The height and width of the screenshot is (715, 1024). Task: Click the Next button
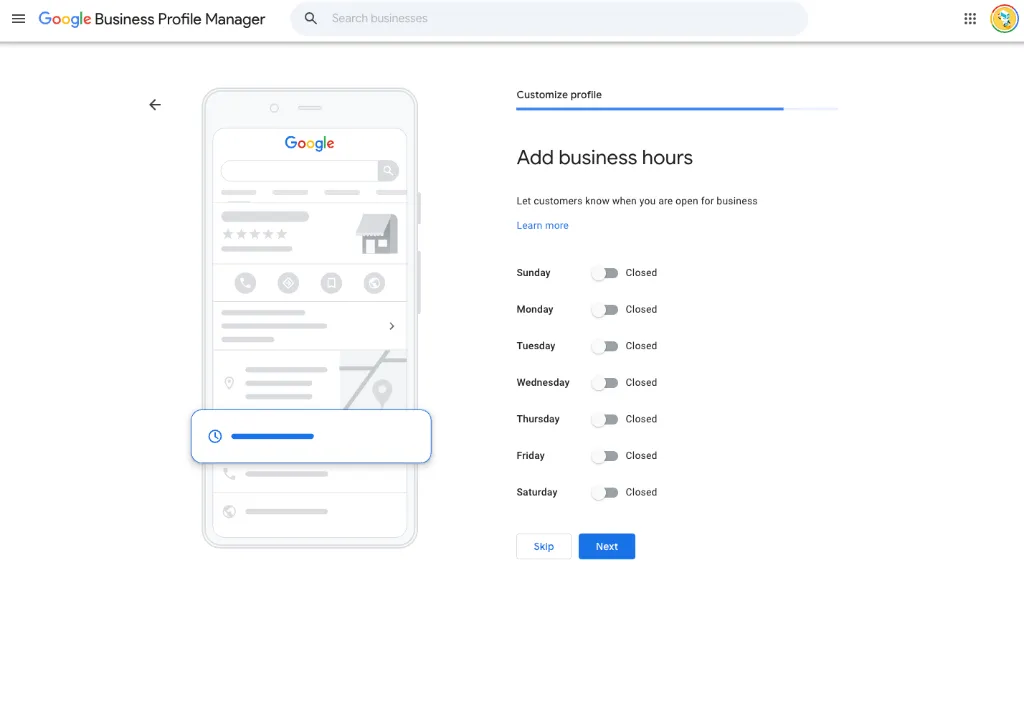(x=607, y=547)
